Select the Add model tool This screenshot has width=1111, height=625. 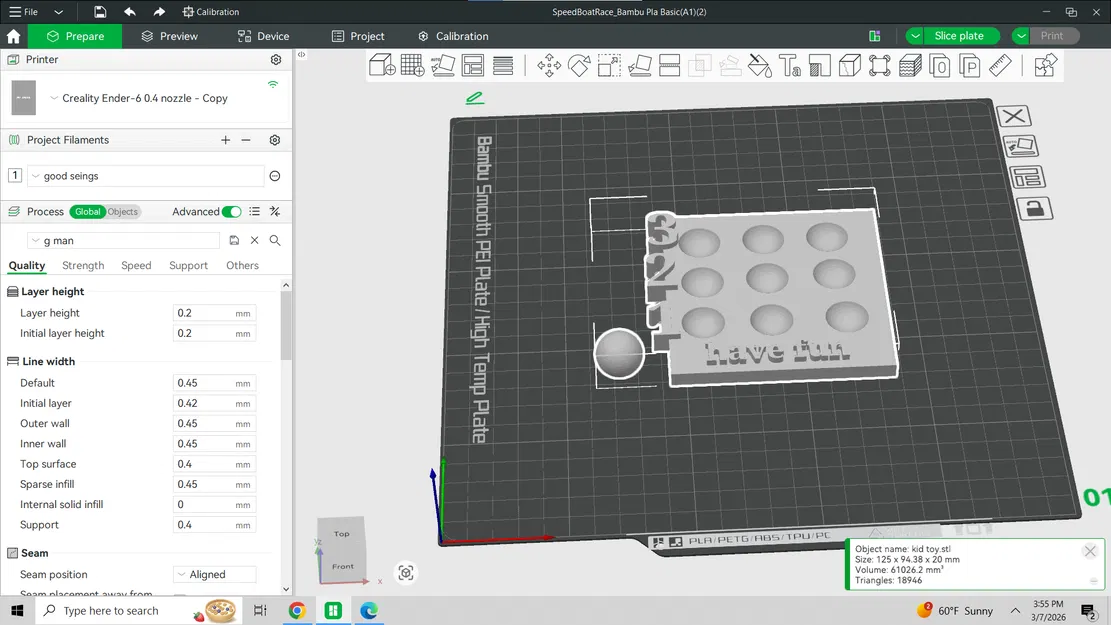click(382, 65)
